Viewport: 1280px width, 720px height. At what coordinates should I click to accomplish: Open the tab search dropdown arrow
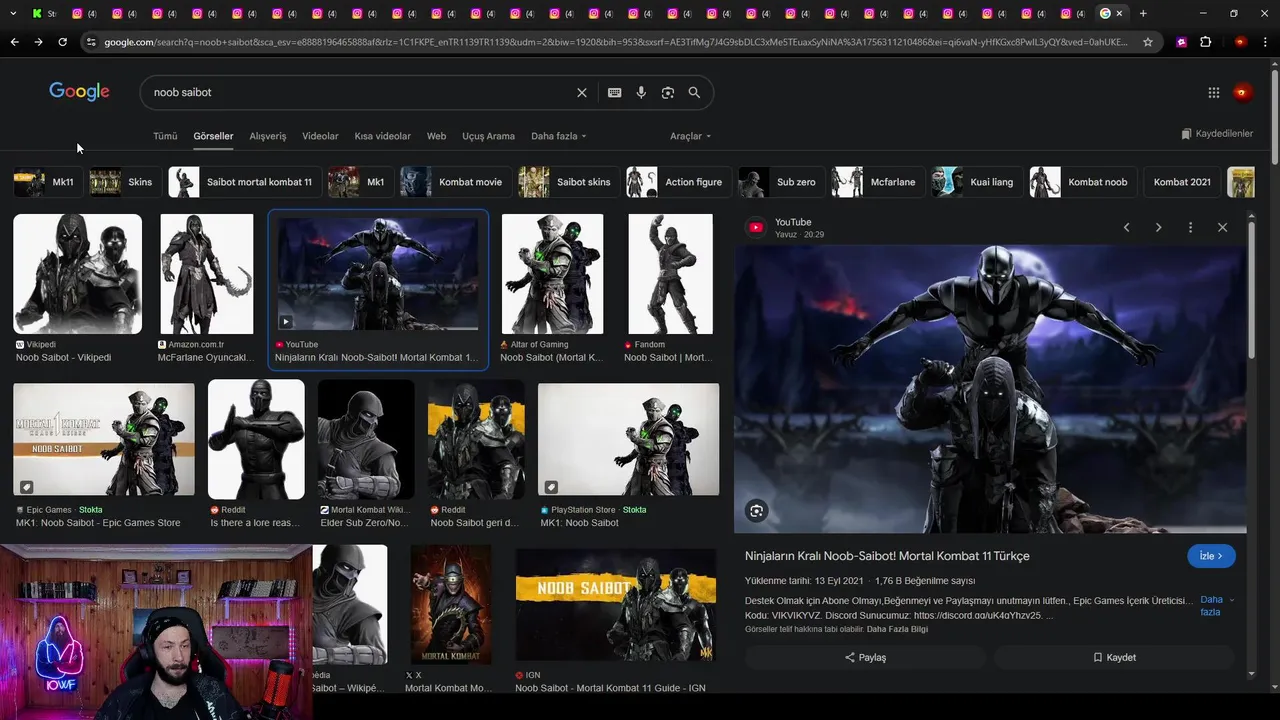14,13
